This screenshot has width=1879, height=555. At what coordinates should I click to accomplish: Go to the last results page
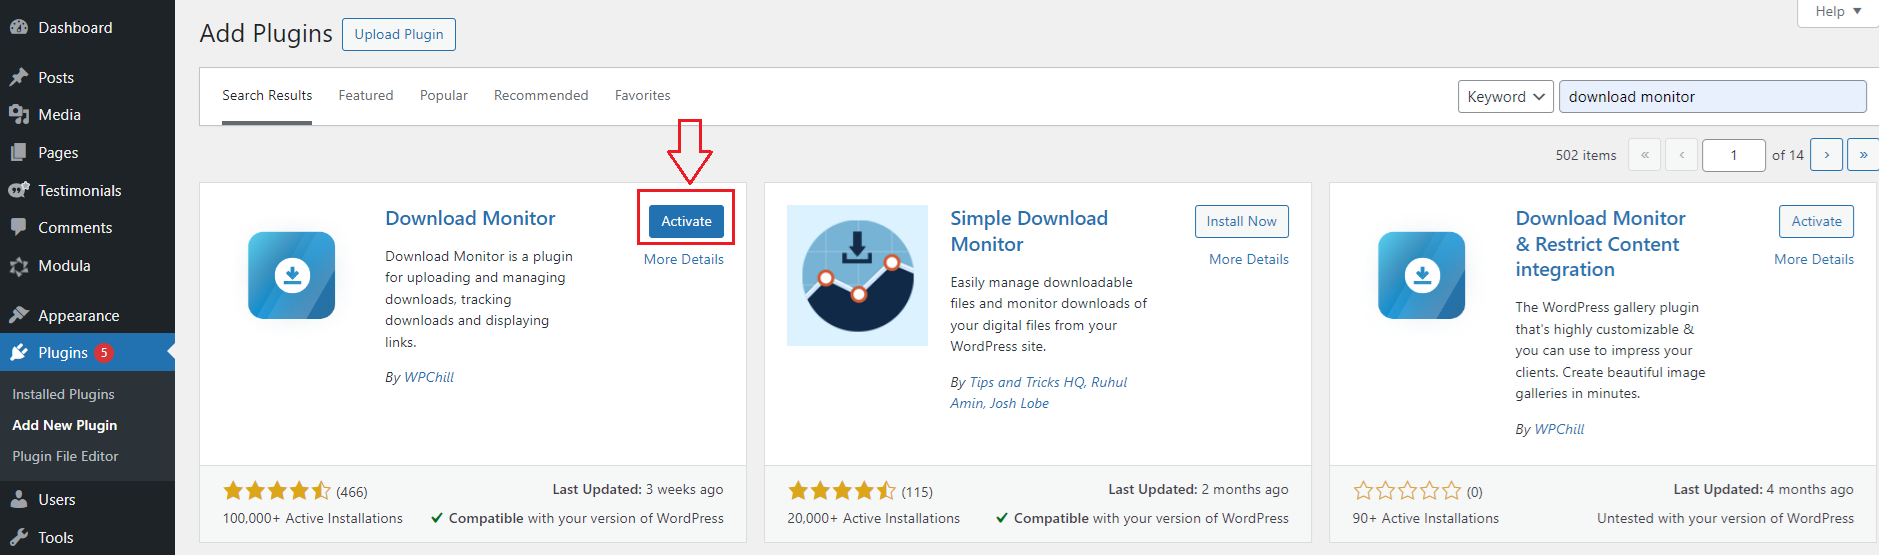click(1863, 155)
